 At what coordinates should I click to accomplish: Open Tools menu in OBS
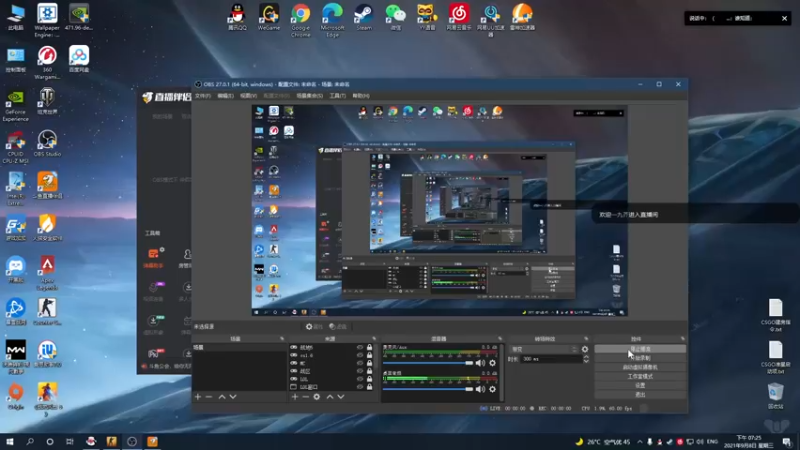tap(337, 95)
